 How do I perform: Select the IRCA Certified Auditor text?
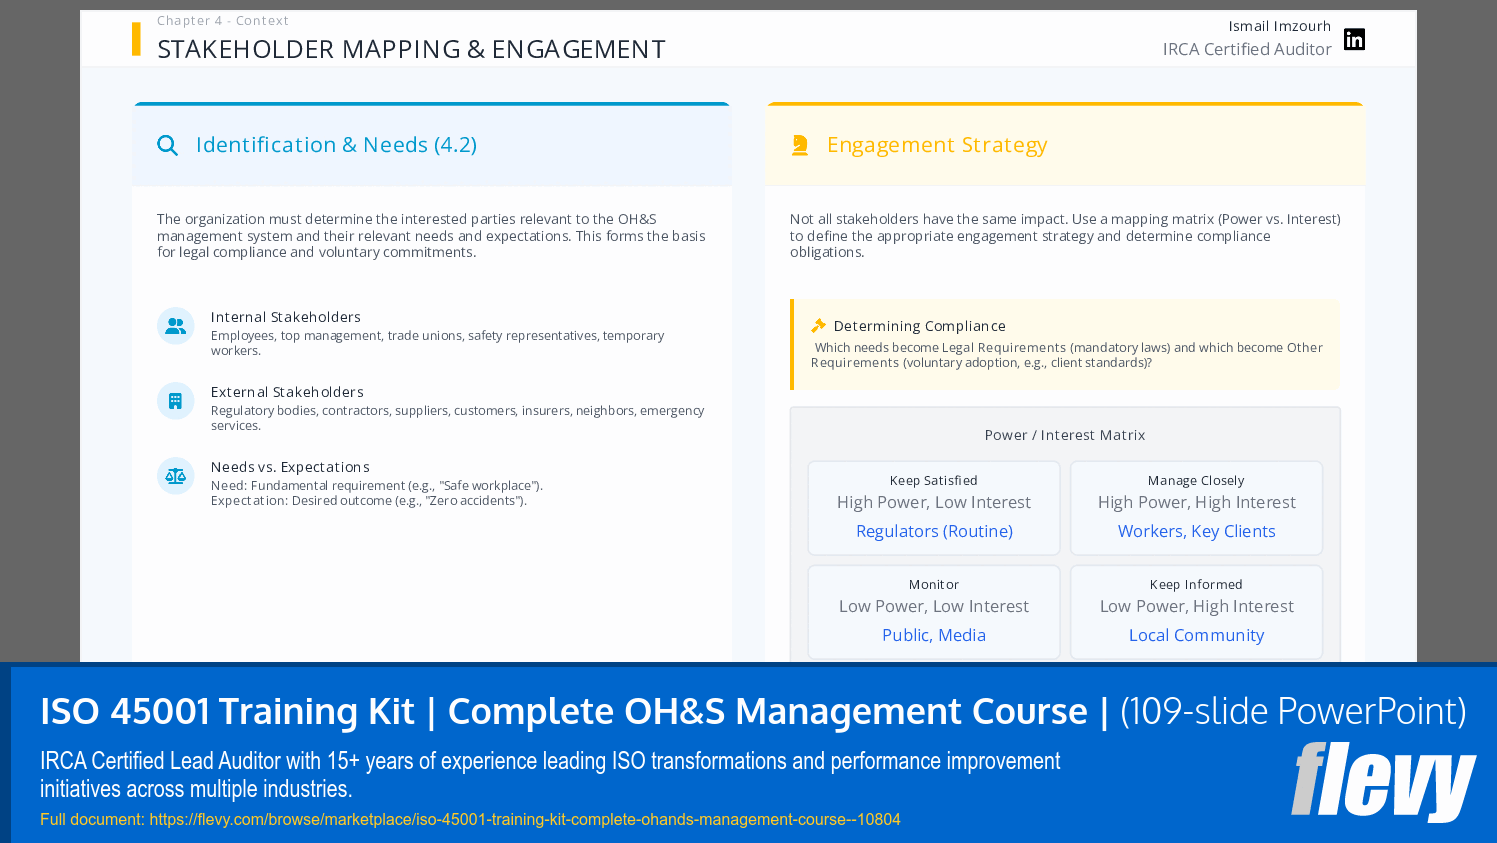tap(1247, 48)
